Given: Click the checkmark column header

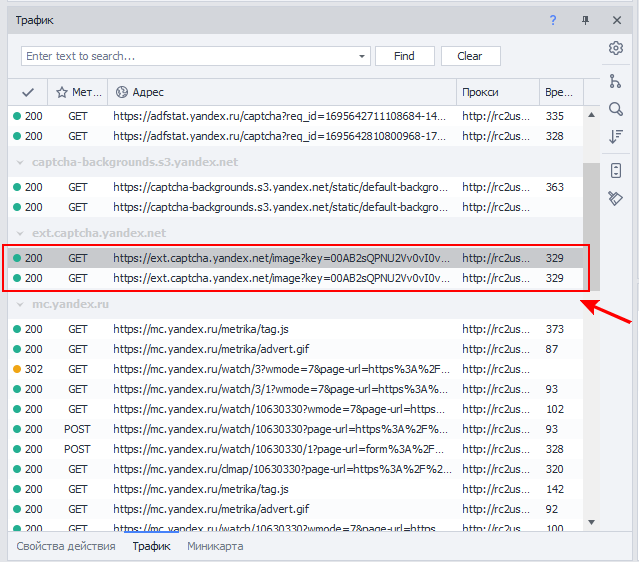Looking at the screenshot, I should click(x=28, y=93).
